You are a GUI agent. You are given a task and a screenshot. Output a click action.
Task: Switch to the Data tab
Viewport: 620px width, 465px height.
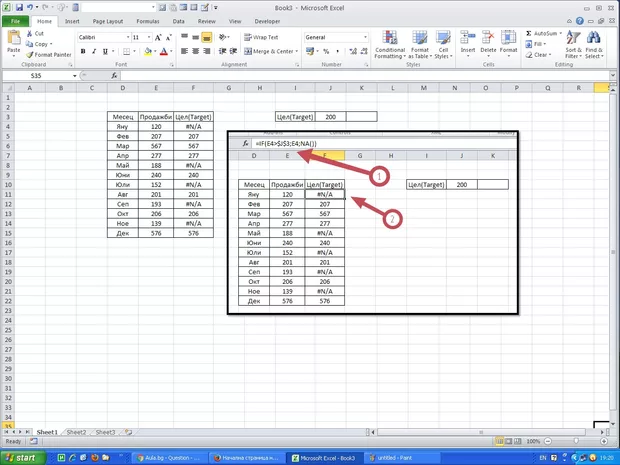point(178,21)
